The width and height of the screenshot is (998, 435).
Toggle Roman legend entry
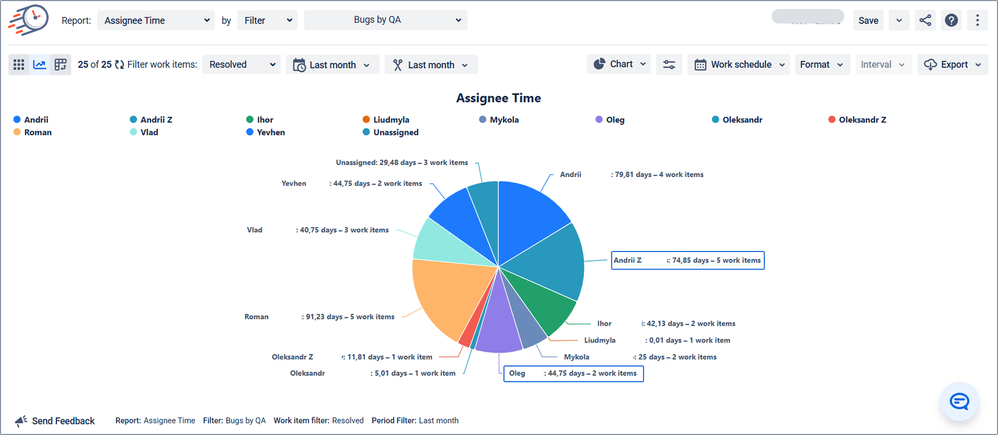click(x=32, y=132)
